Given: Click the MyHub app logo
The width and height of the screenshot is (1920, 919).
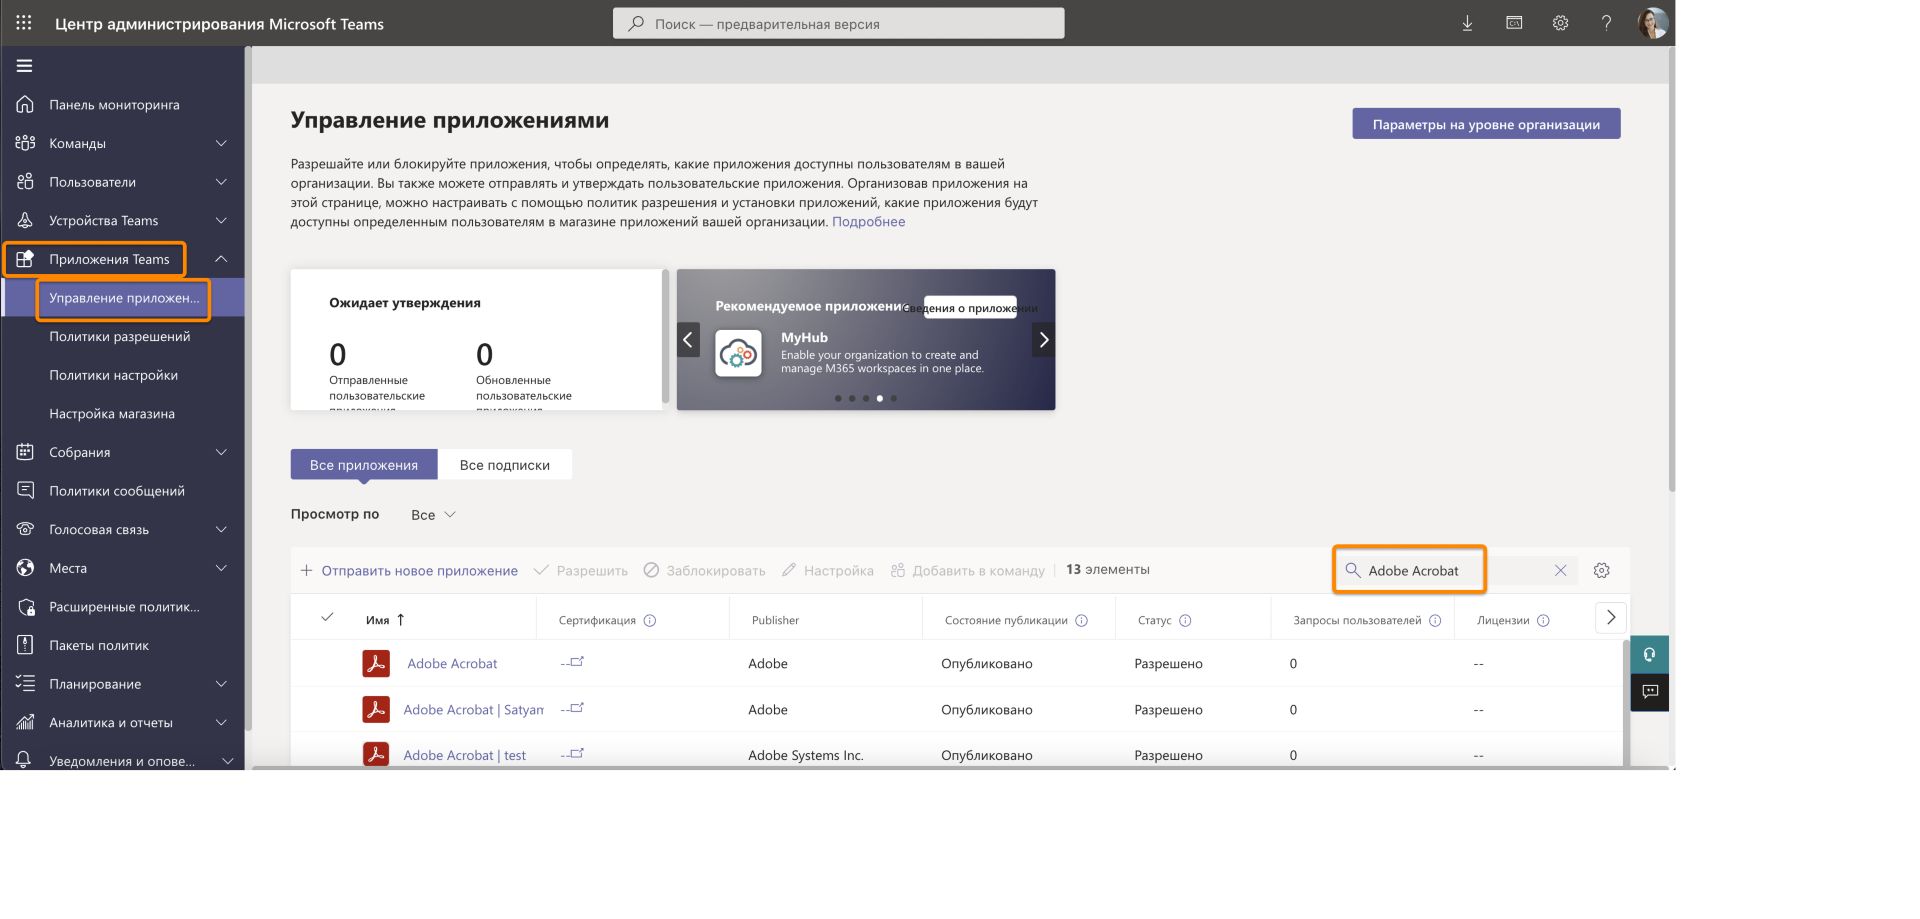Looking at the screenshot, I should pos(739,354).
